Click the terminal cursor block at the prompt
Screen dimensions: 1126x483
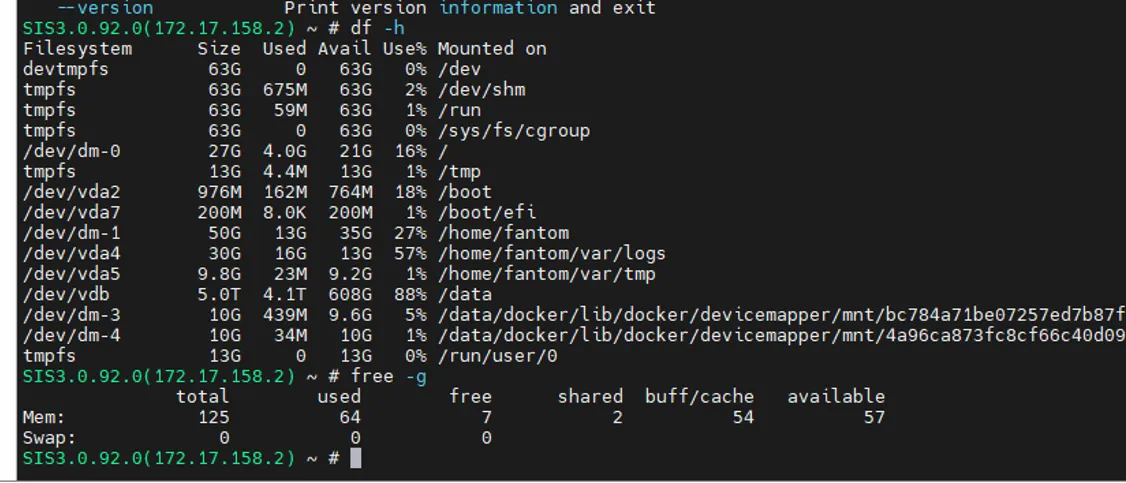tap(355, 458)
